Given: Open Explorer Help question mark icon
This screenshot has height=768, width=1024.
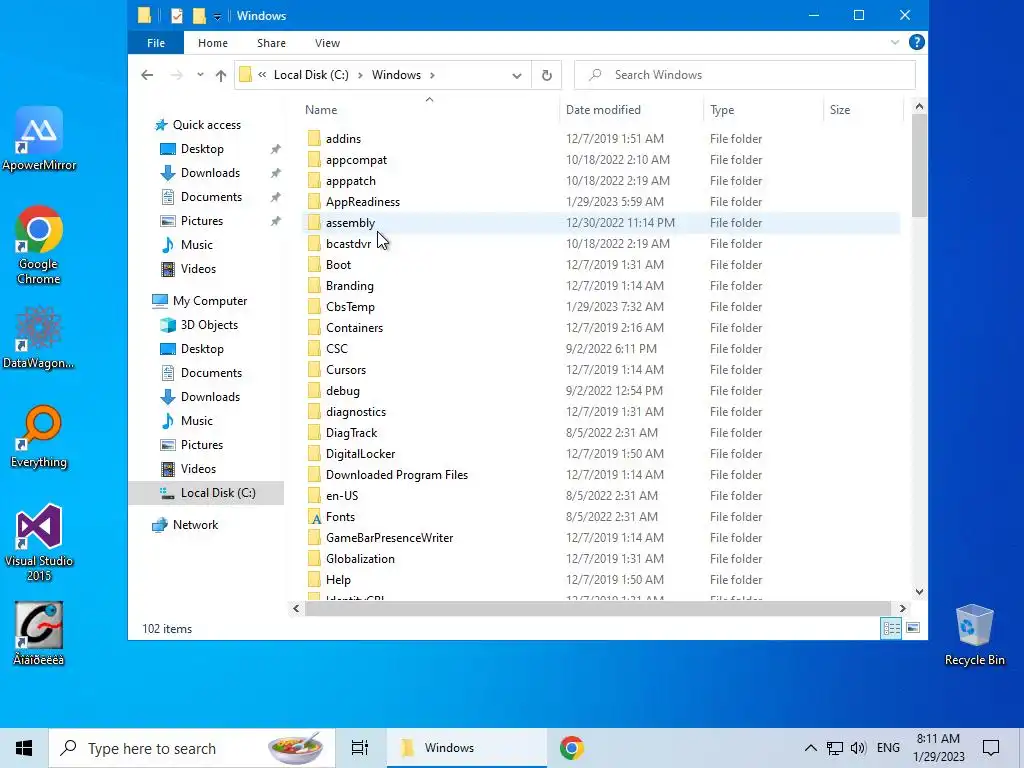Looking at the screenshot, I should tap(916, 42).
